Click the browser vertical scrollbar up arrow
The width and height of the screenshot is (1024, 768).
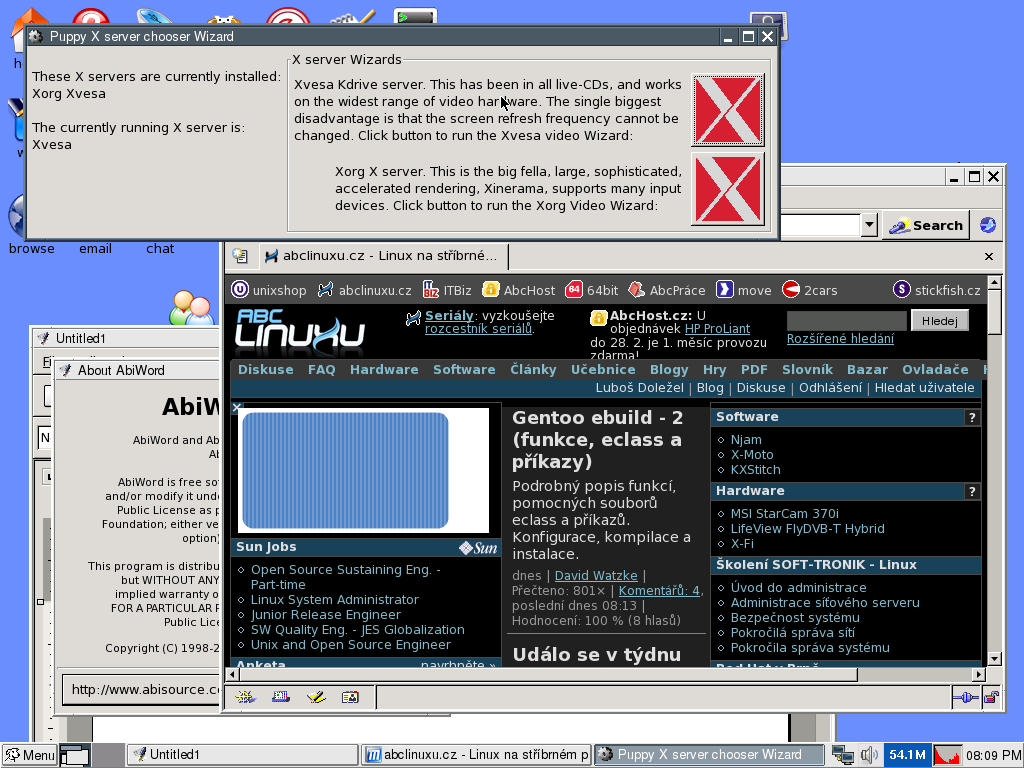pyautogui.click(x=995, y=283)
